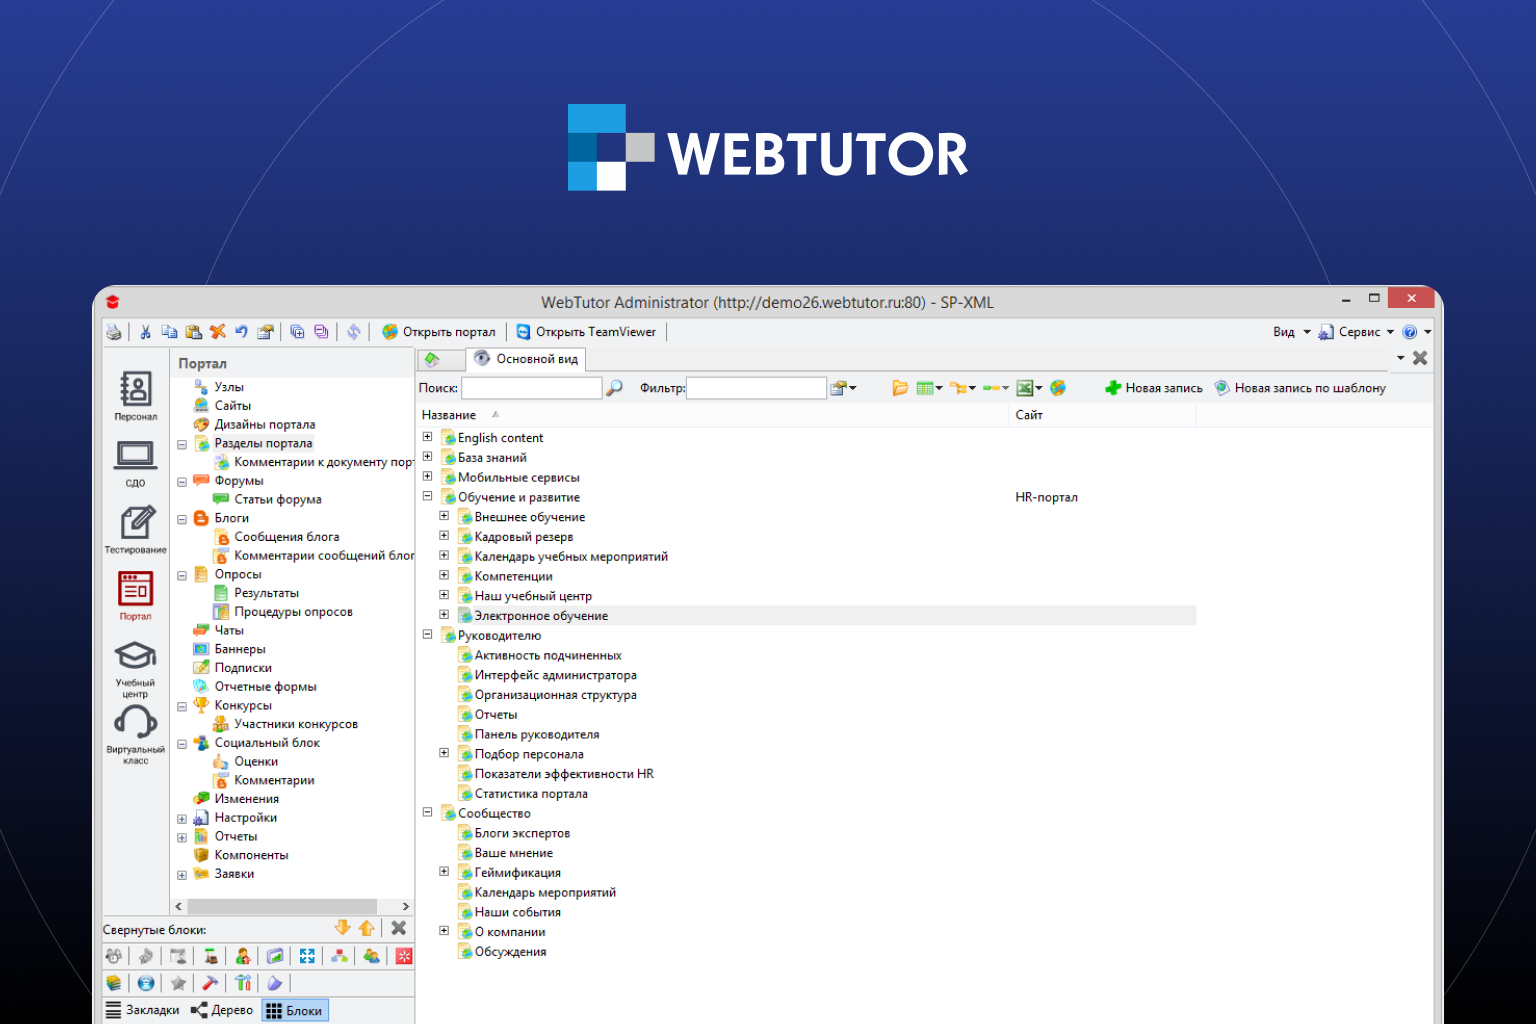1536x1024 pixels.
Task: Collapse the Блоги tree node
Action: click(x=182, y=519)
